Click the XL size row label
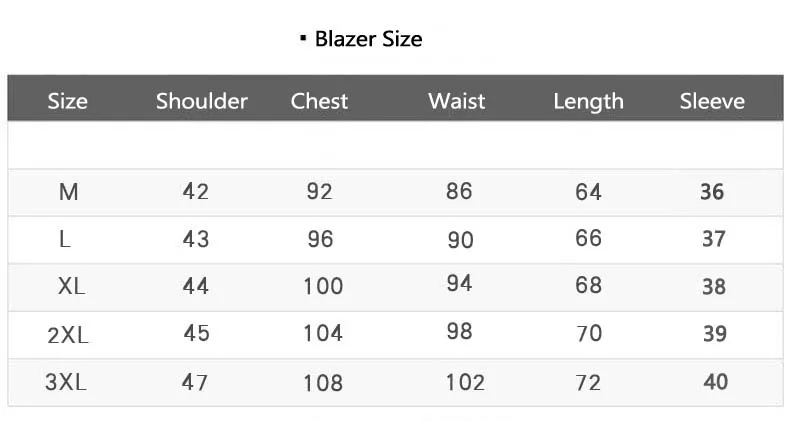Image resolution: width=790 pixels, height=421 pixels. [x=71, y=287]
